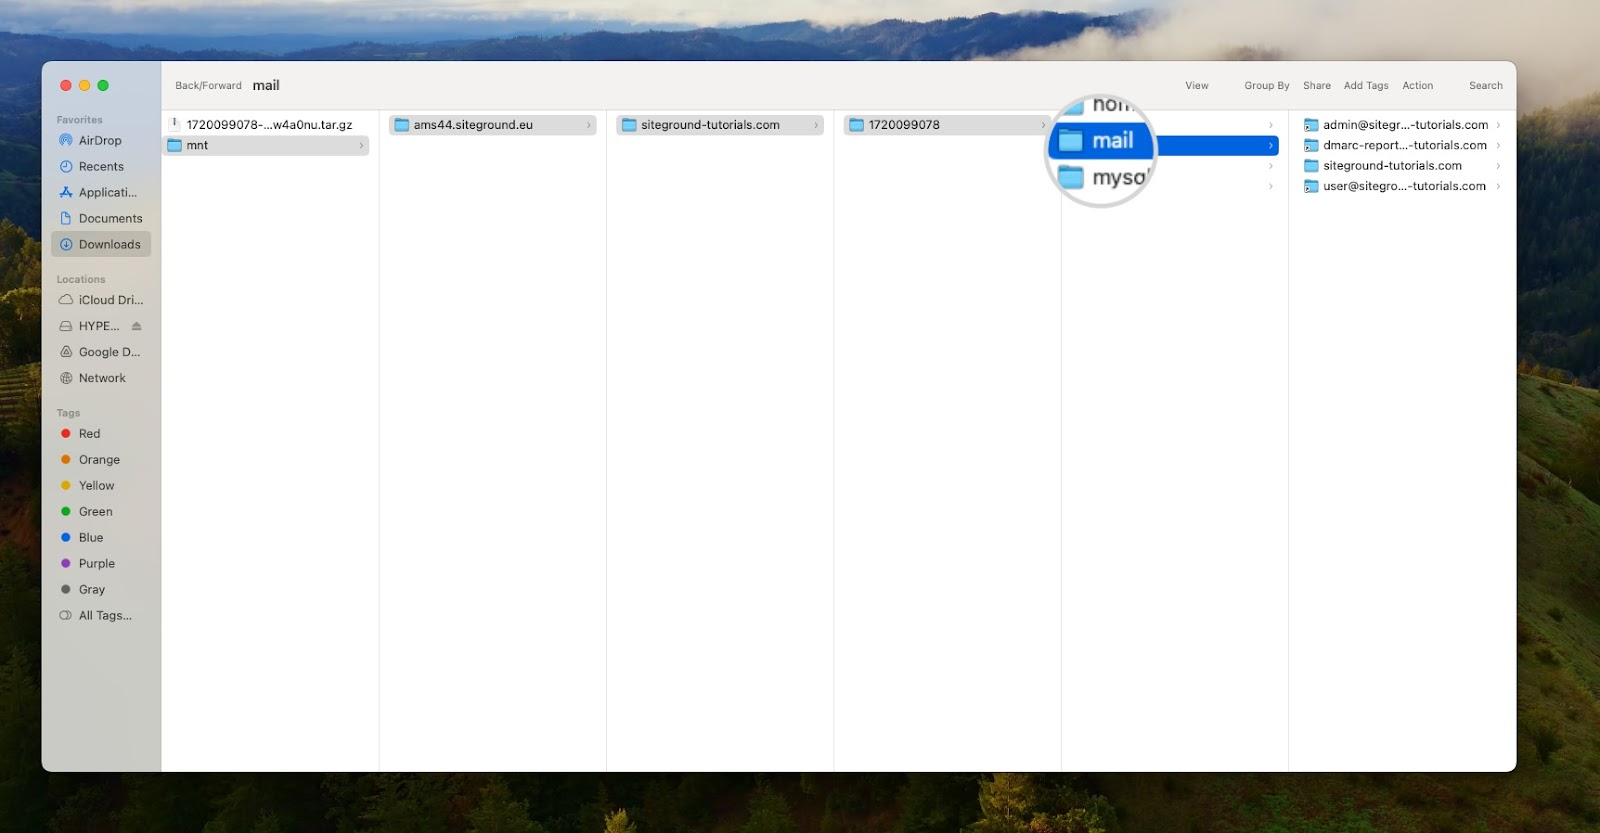Screen dimensions: 1600x833
Task: Open Documents in the sidebar
Action: (100, 219)
